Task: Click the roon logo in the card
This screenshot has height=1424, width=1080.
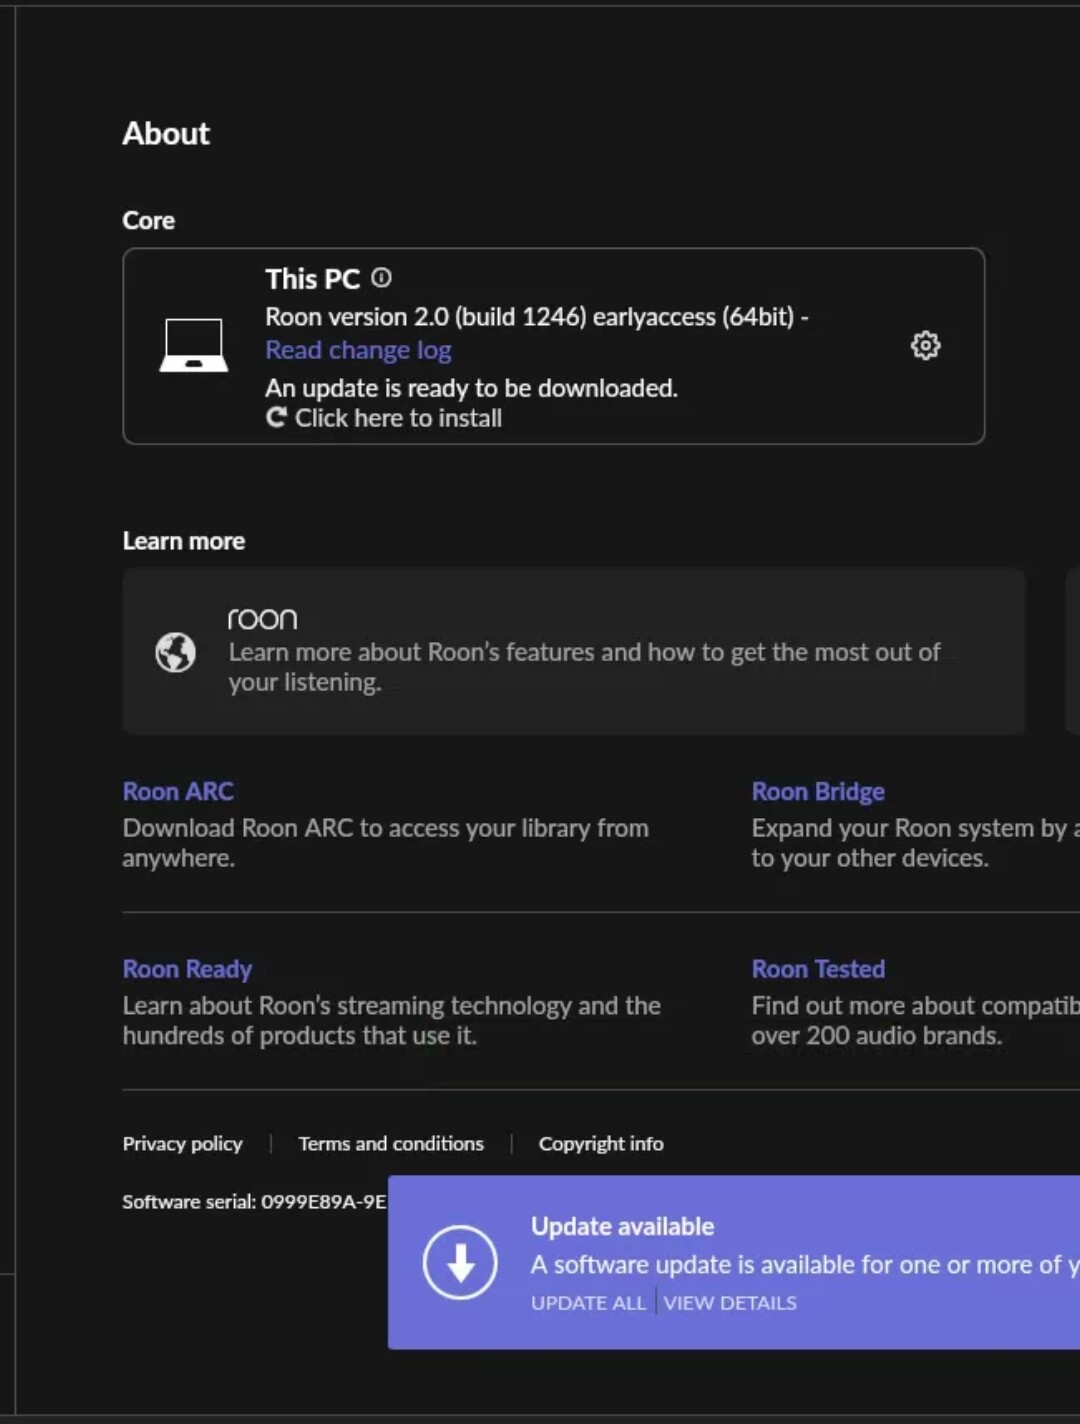Action: pyautogui.click(x=262, y=620)
